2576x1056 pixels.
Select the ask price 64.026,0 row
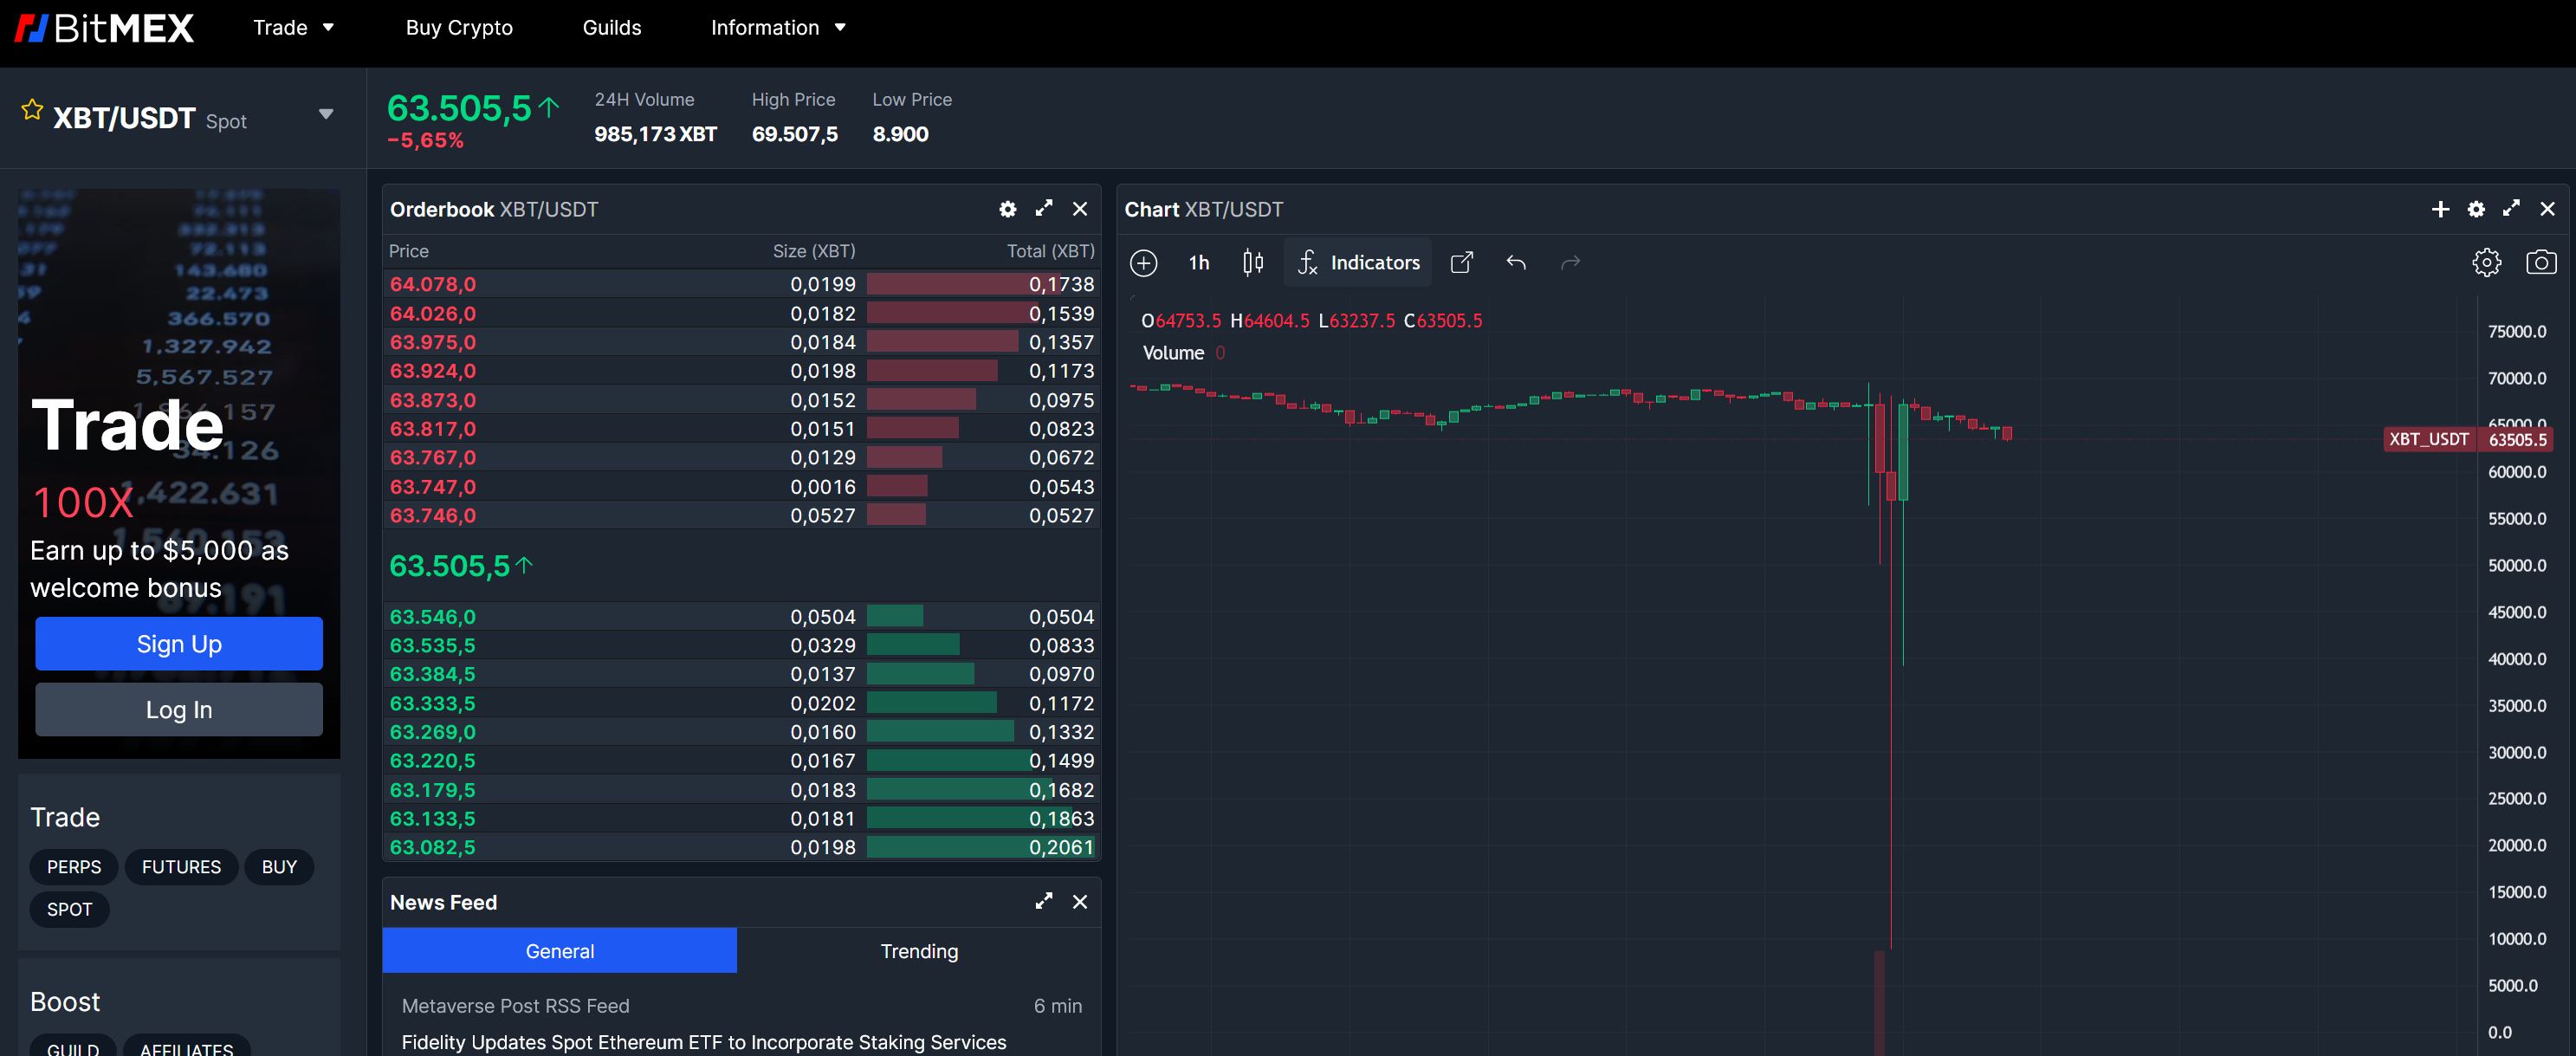(x=741, y=313)
